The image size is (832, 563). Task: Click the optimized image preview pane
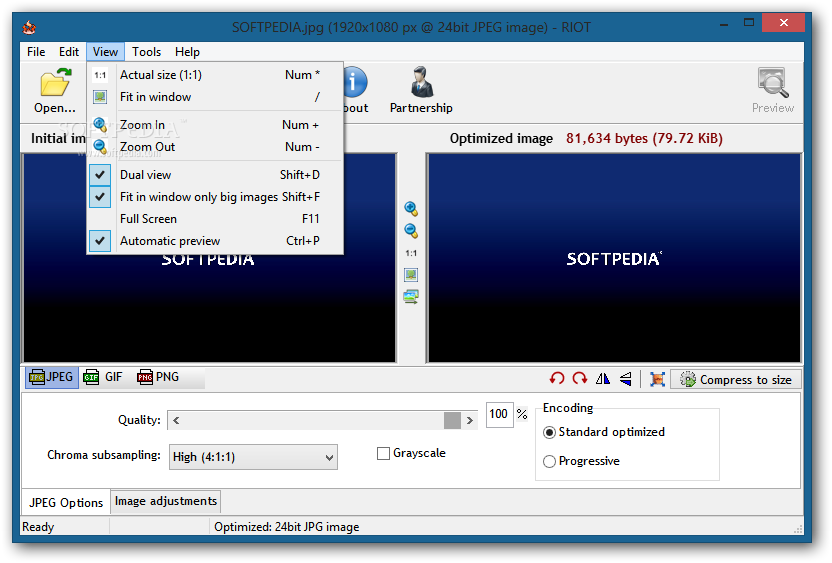[x=614, y=258]
